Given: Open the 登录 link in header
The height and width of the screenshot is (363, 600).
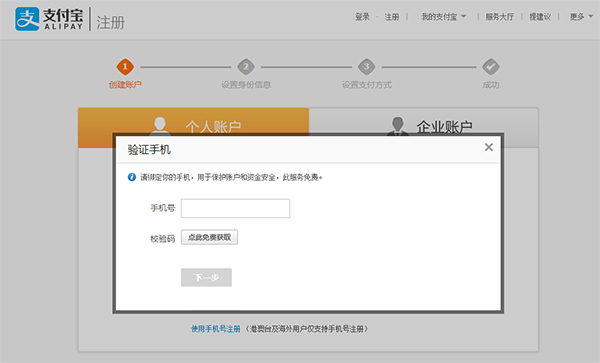Looking at the screenshot, I should click(x=362, y=17).
